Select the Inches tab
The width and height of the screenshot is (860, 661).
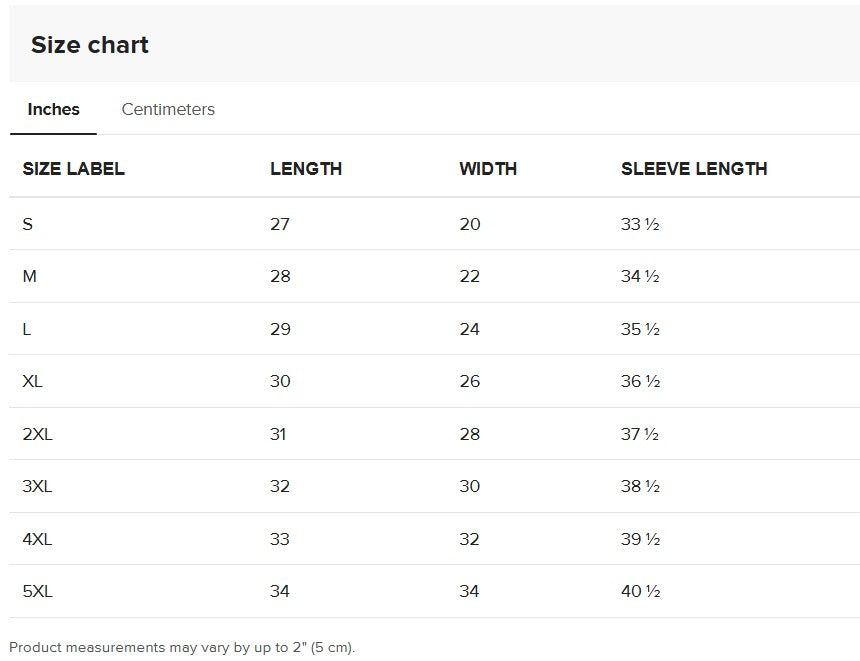click(53, 109)
